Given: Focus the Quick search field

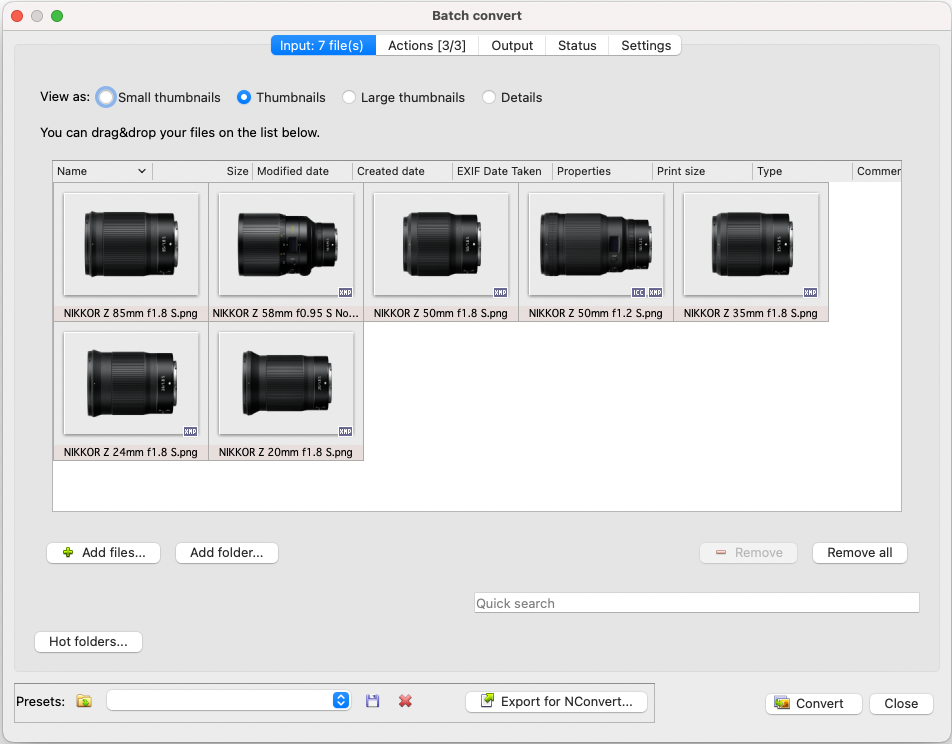Looking at the screenshot, I should tap(696, 603).
